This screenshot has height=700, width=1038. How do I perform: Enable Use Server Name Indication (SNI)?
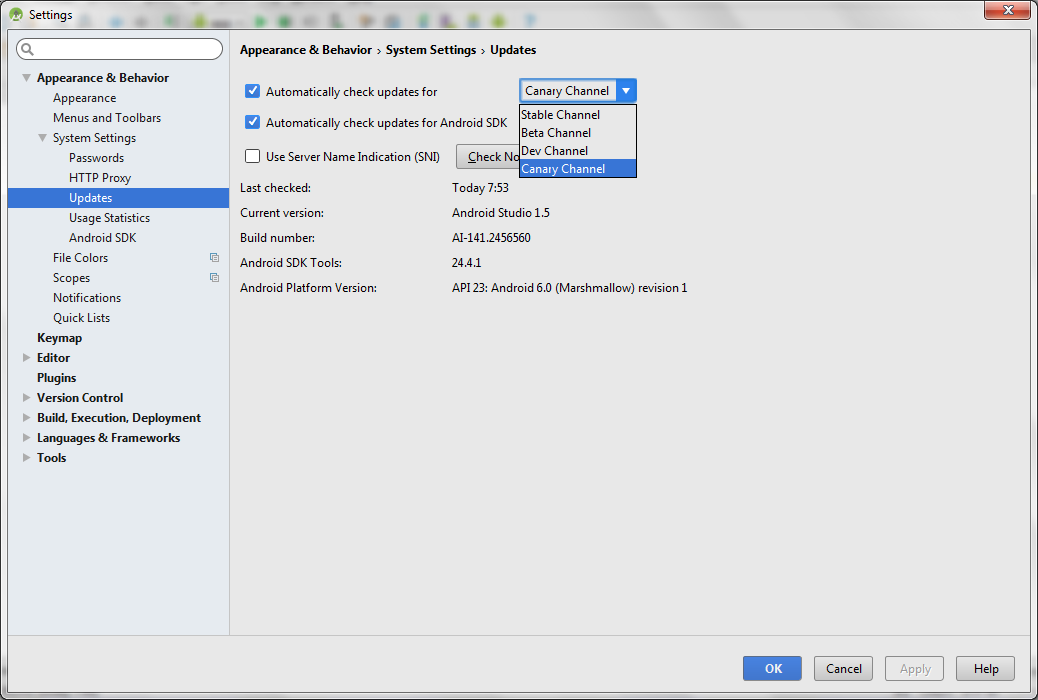[252, 156]
